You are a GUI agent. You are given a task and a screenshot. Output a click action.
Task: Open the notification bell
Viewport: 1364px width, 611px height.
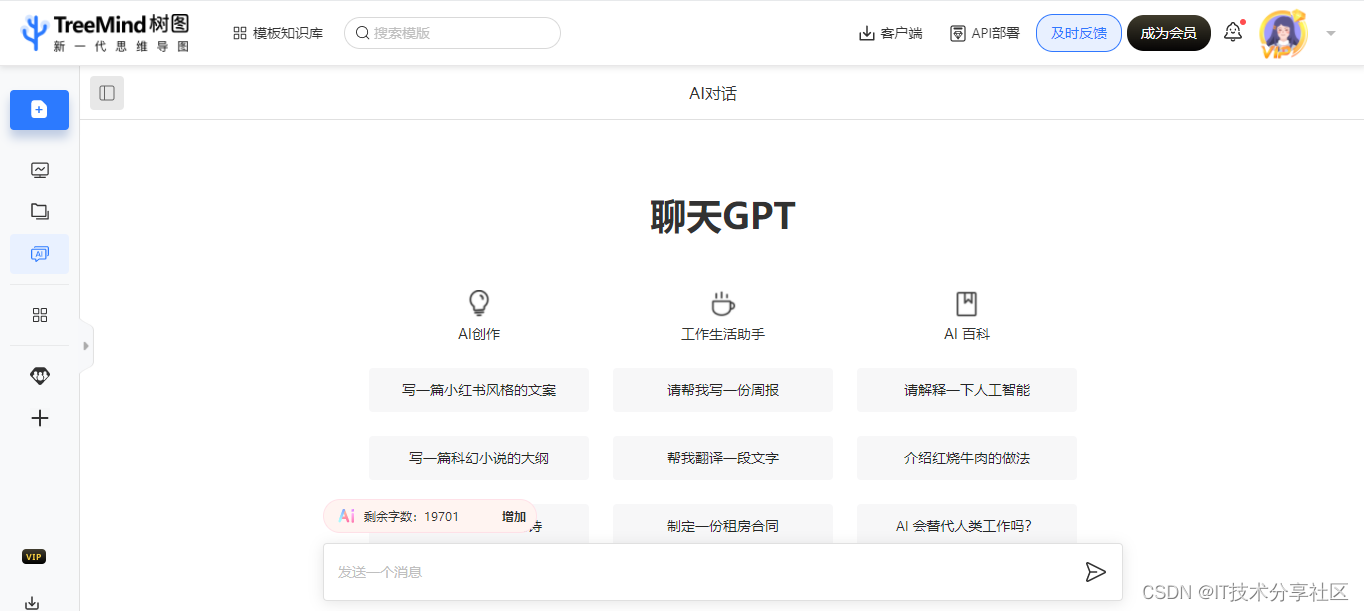pyautogui.click(x=1233, y=32)
